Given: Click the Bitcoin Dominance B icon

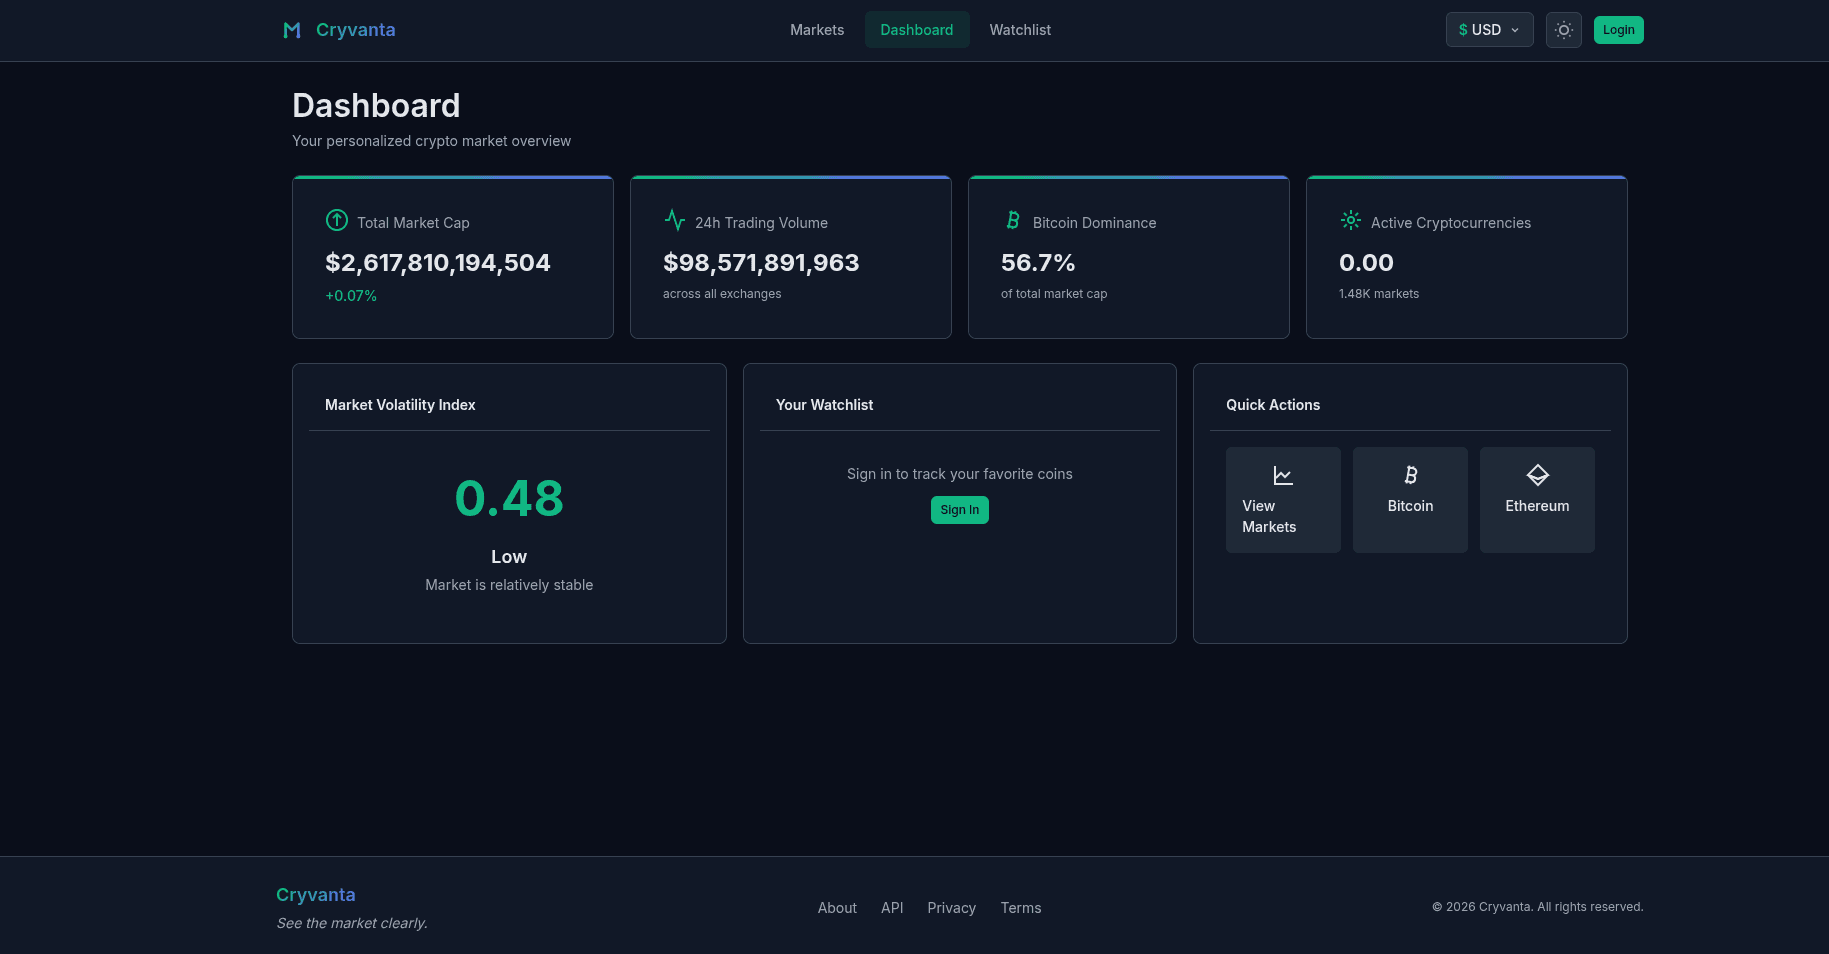Looking at the screenshot, I should point(1013,220).
